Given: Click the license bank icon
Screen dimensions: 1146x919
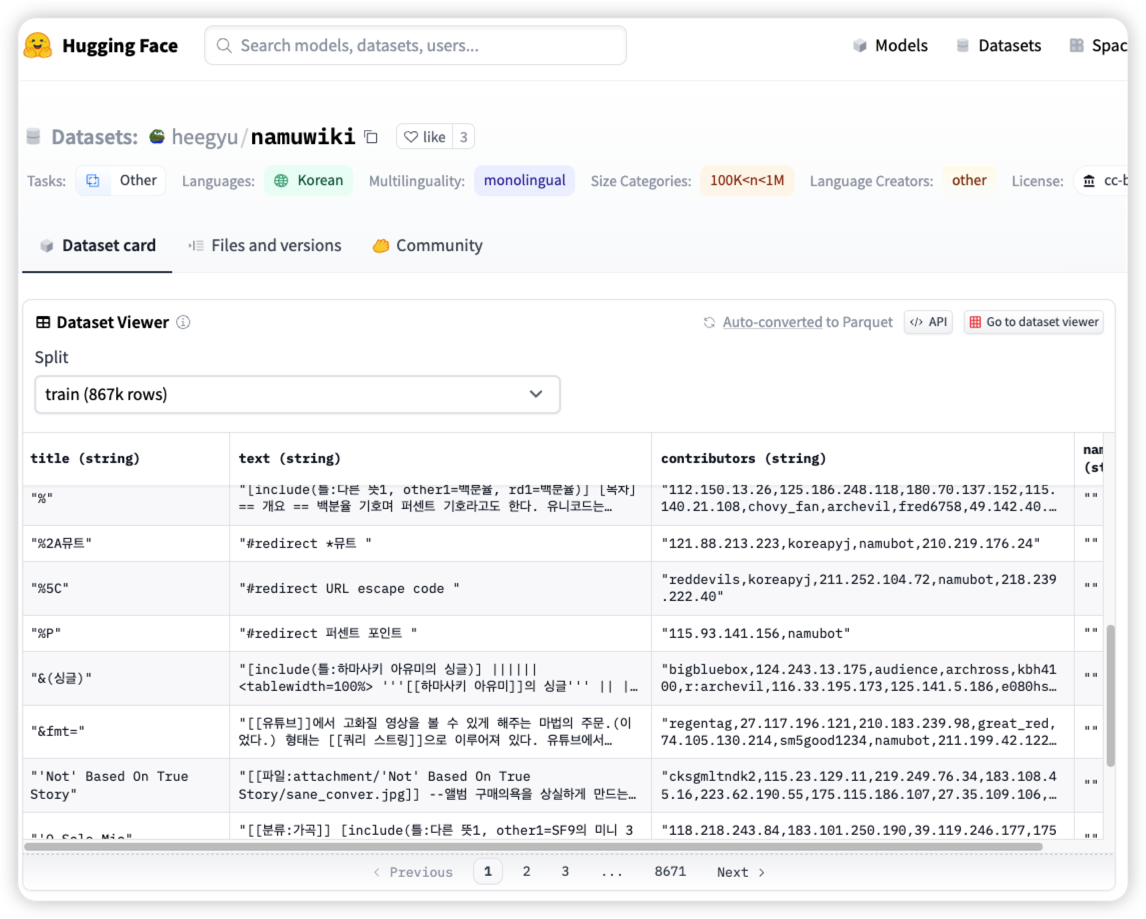Looking at the screenshot, I should 1089,181.
